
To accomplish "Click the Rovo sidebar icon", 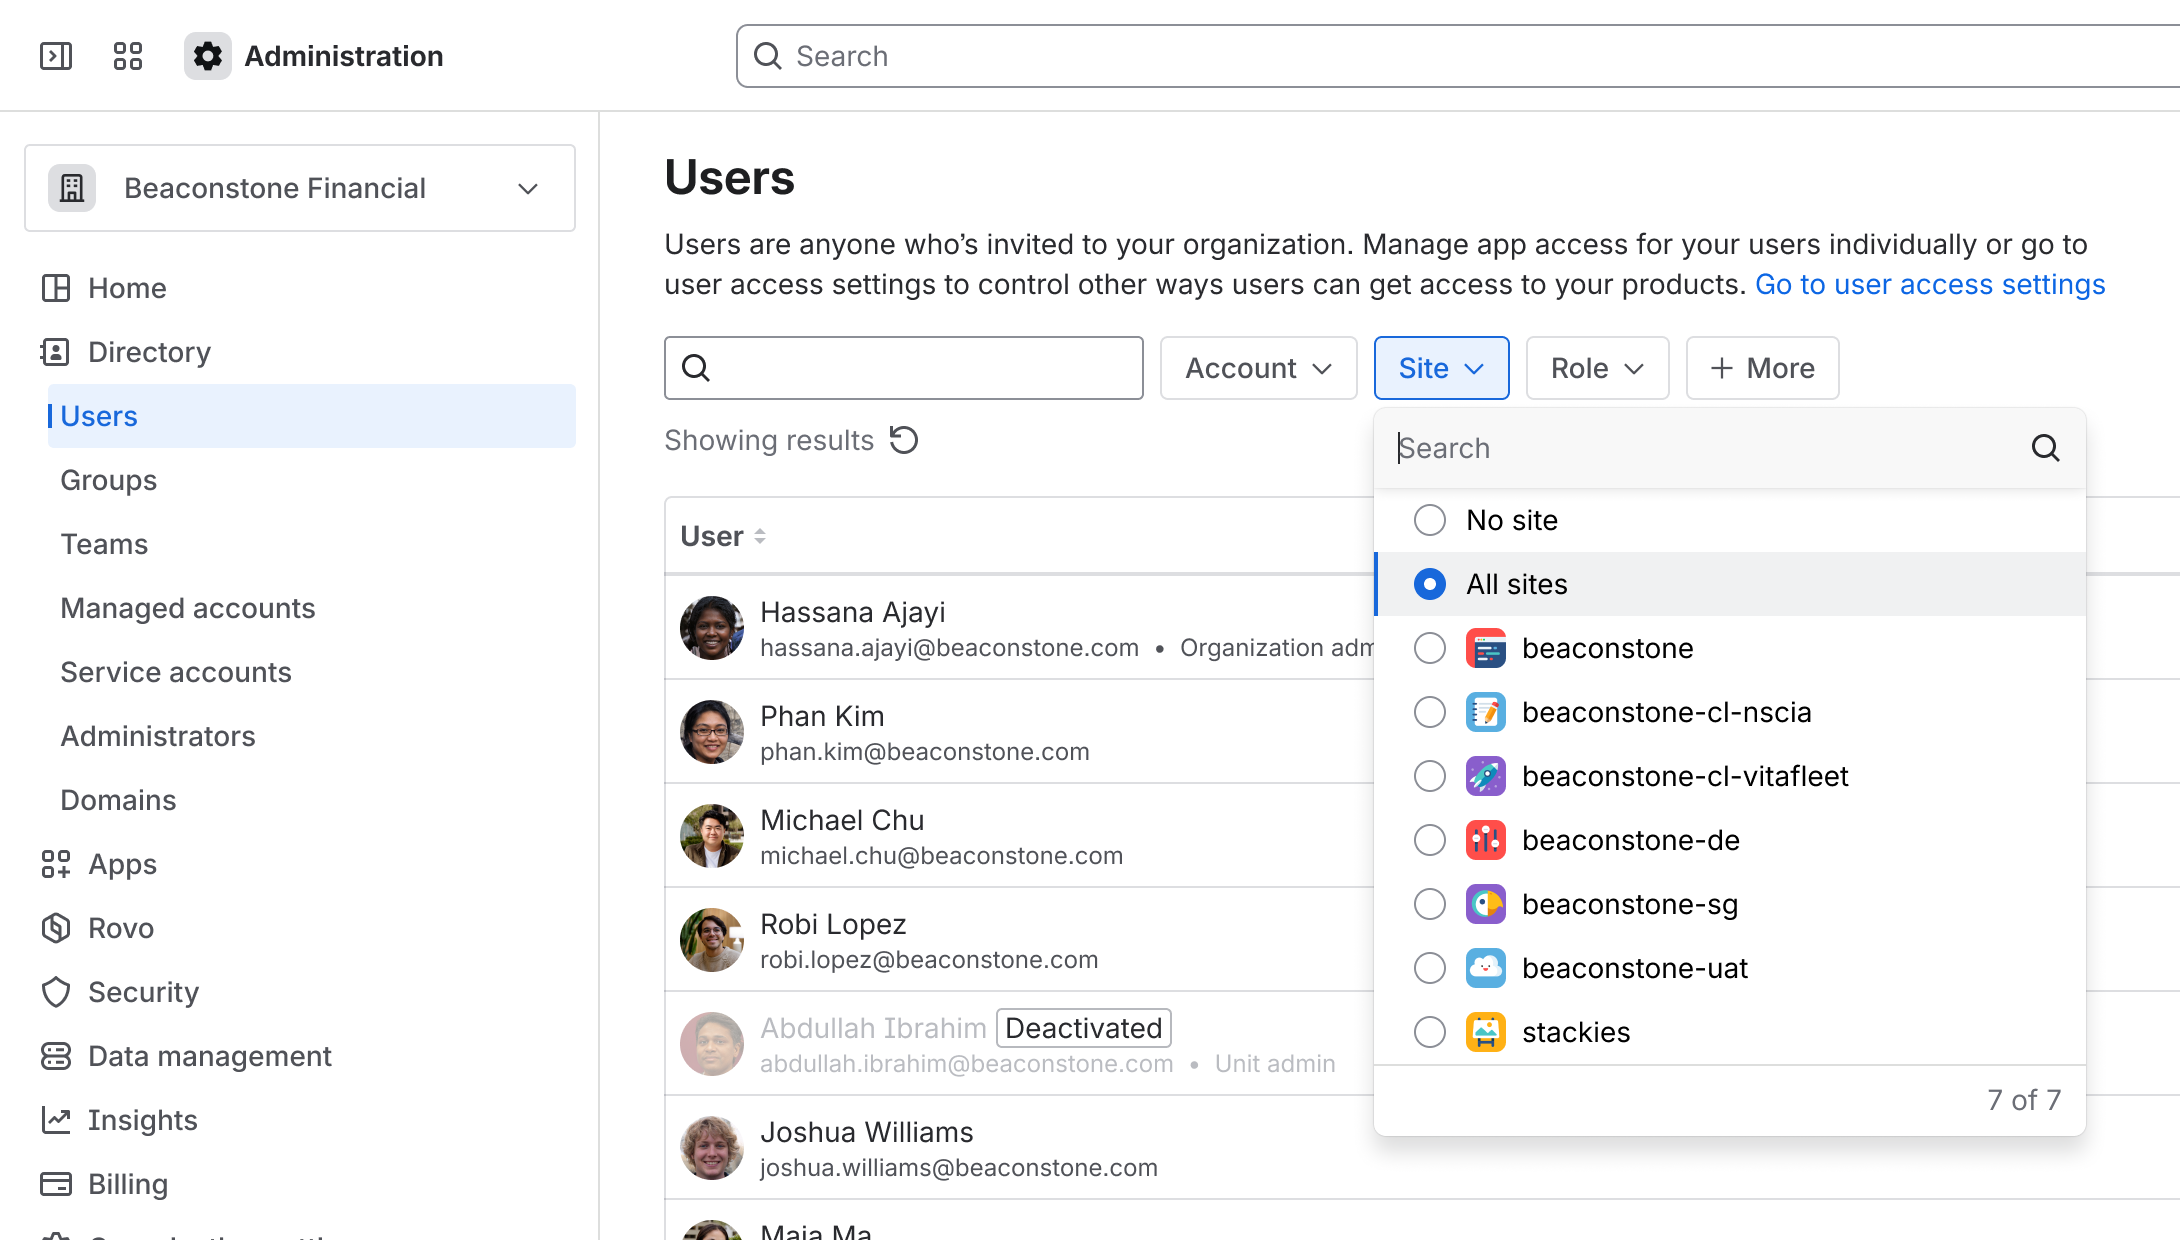I will [56, 928].
